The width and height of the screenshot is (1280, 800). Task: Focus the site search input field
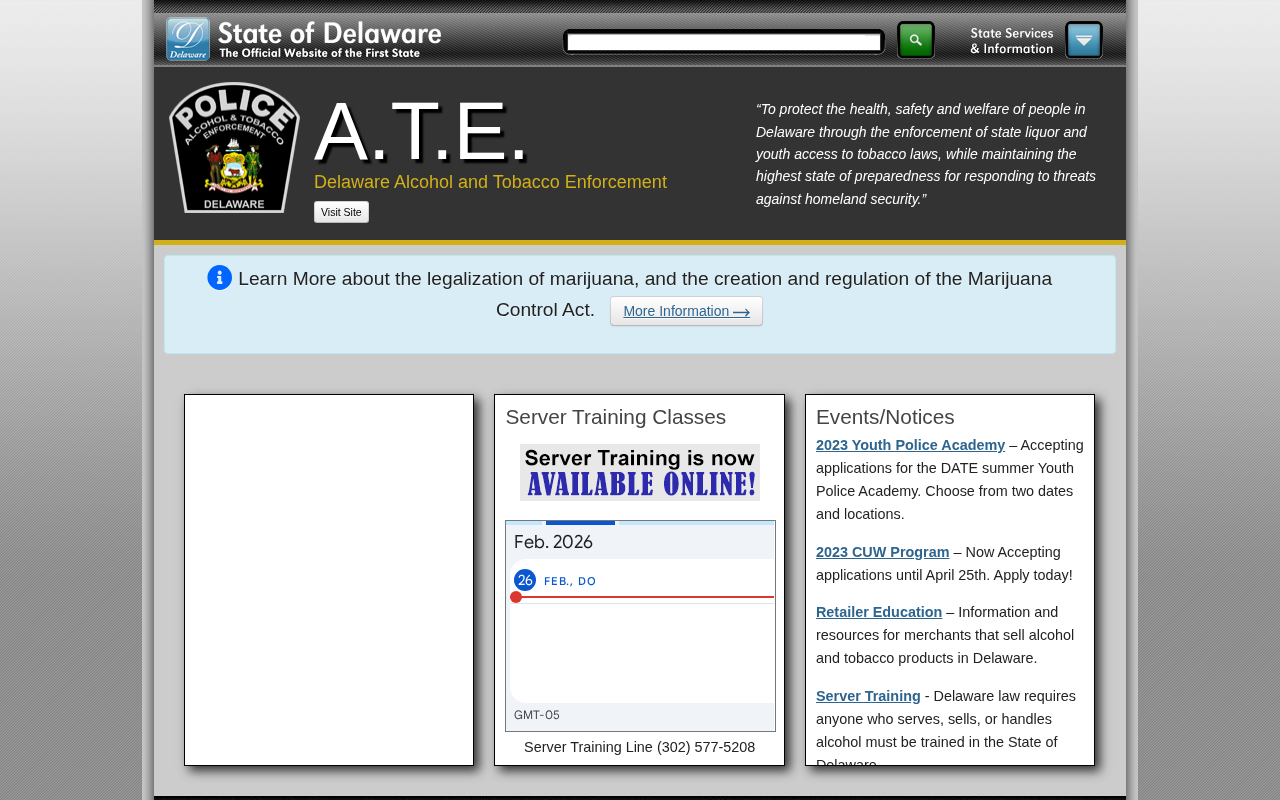tap(724, 42)
